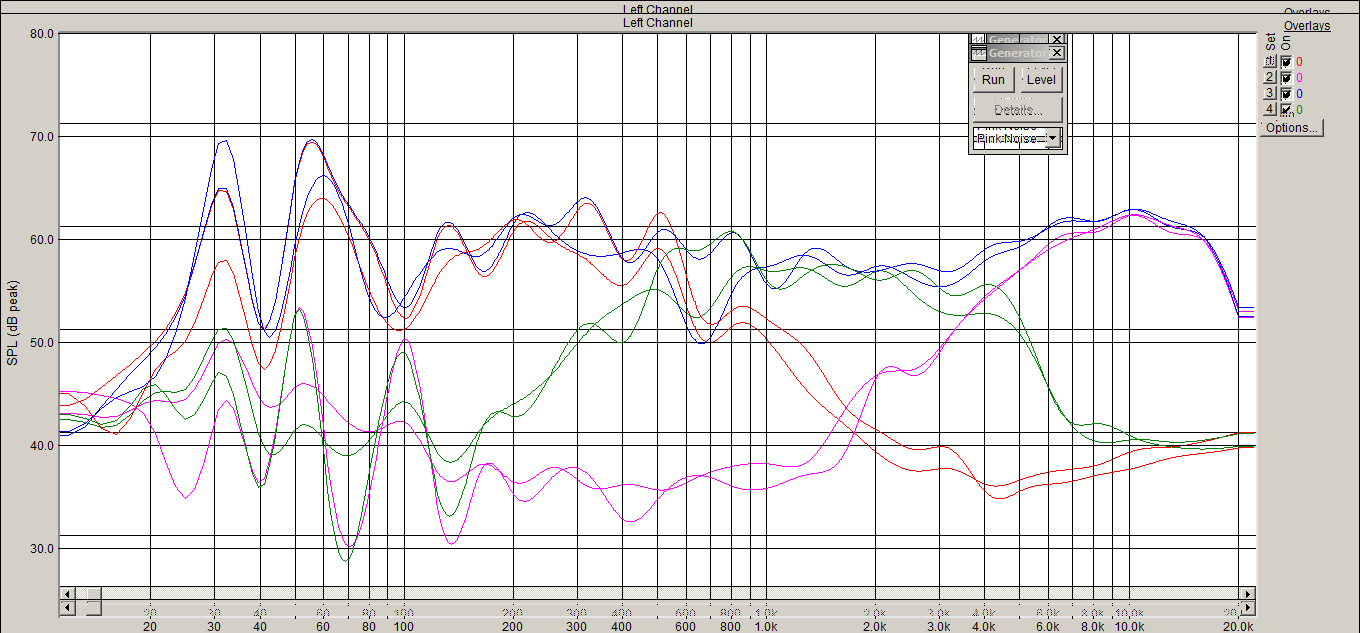Toggle the red overlay 1 On checkbox
Screen dimensions: 1360x633
pos(1286,62)
